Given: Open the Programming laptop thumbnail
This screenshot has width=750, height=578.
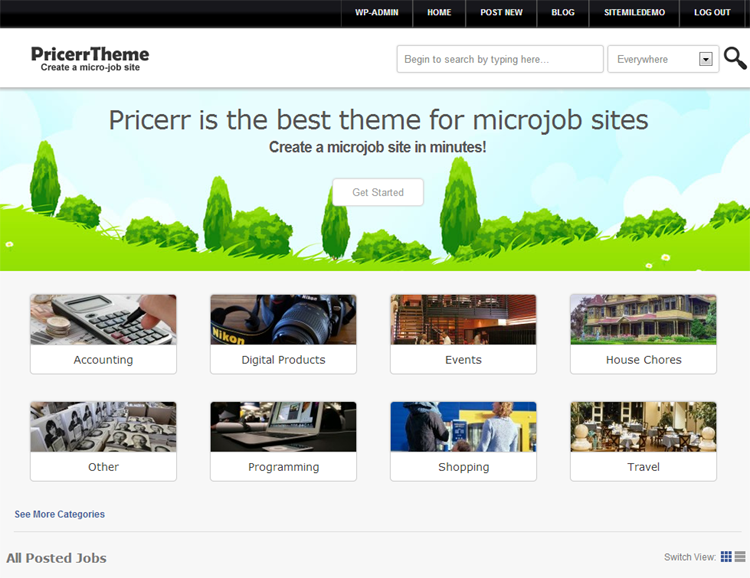Looking at the screenshot, I should pyautogui.click(x=283, y=427).
